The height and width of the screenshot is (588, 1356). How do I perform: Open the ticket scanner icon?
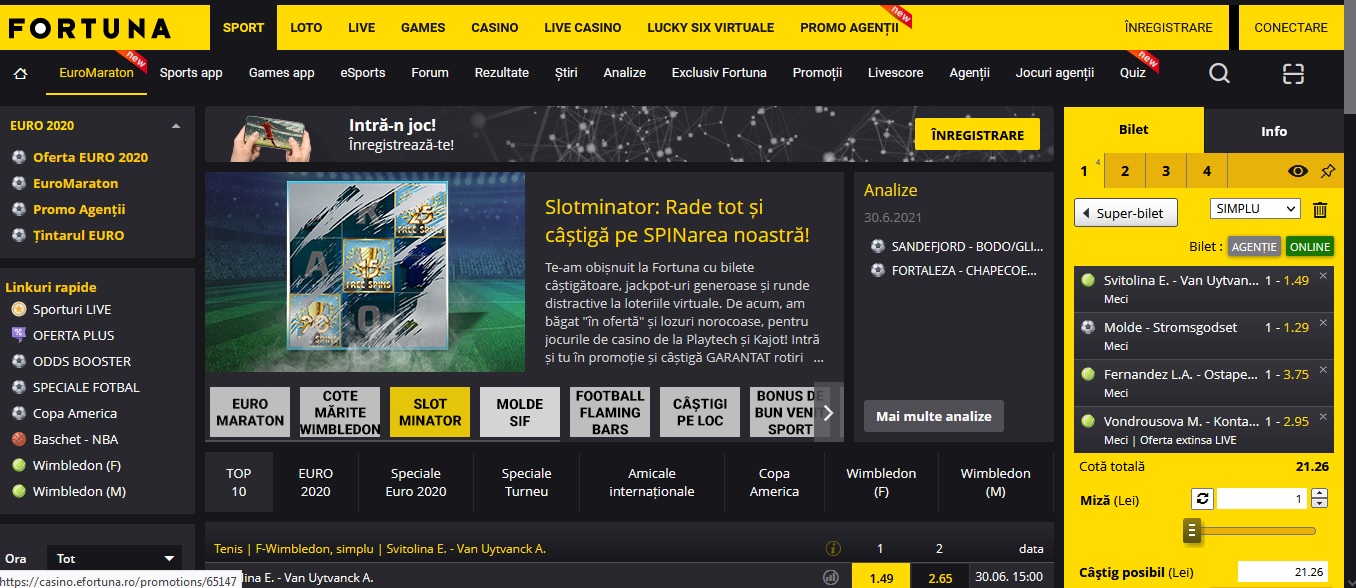[1294, 73]
